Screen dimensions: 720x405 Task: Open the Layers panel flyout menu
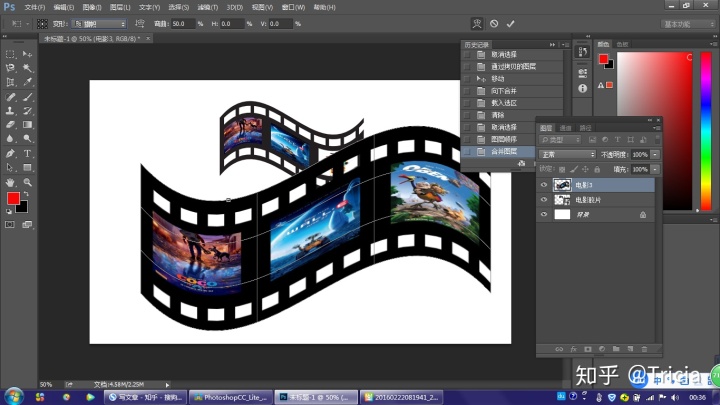point(656,128)
